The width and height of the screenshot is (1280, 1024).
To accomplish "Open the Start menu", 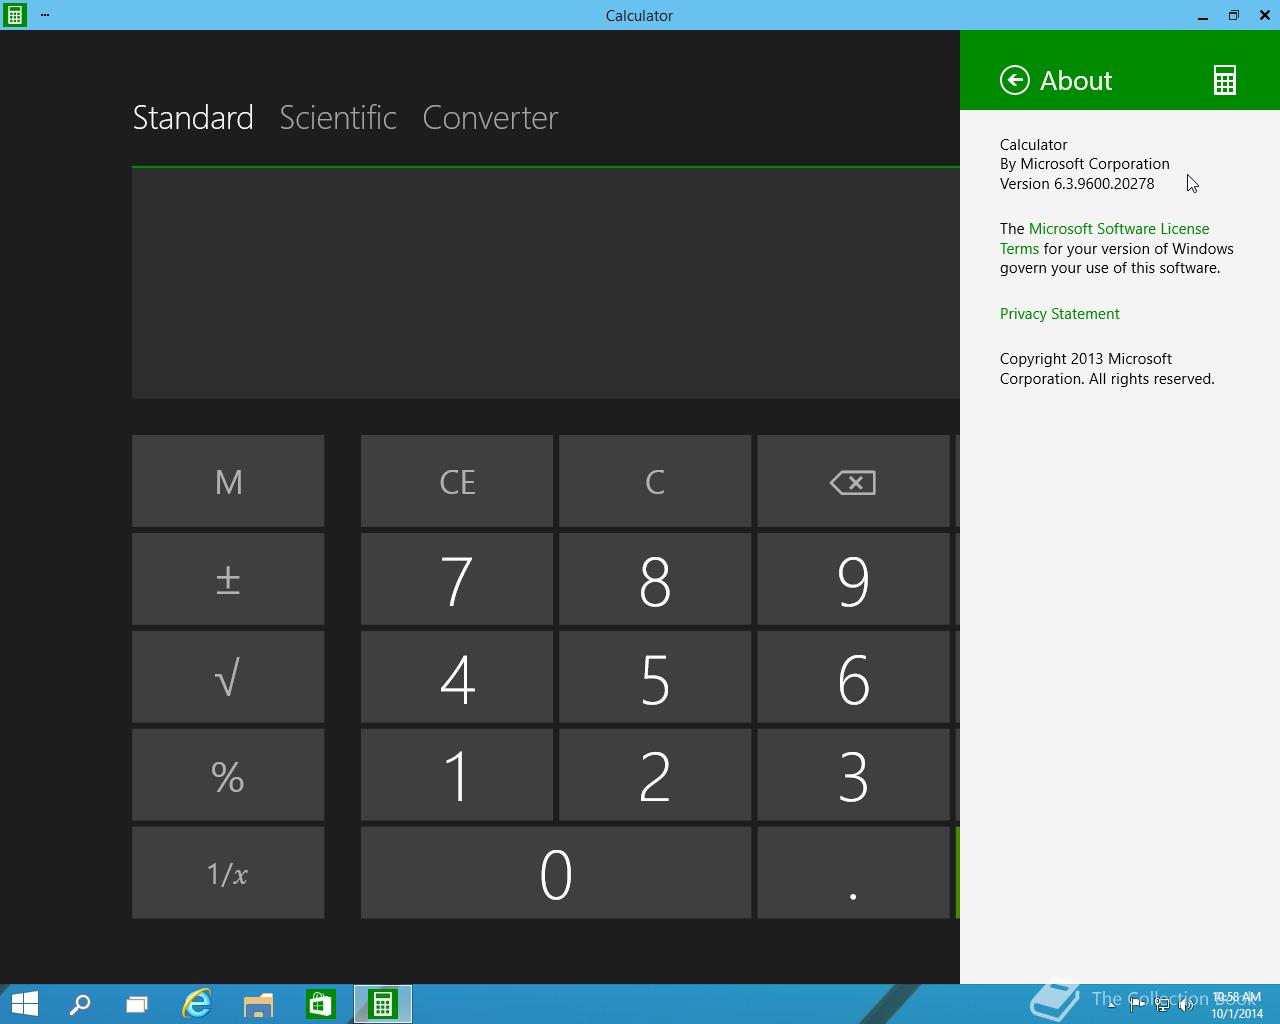I will tap(24, 1004).
